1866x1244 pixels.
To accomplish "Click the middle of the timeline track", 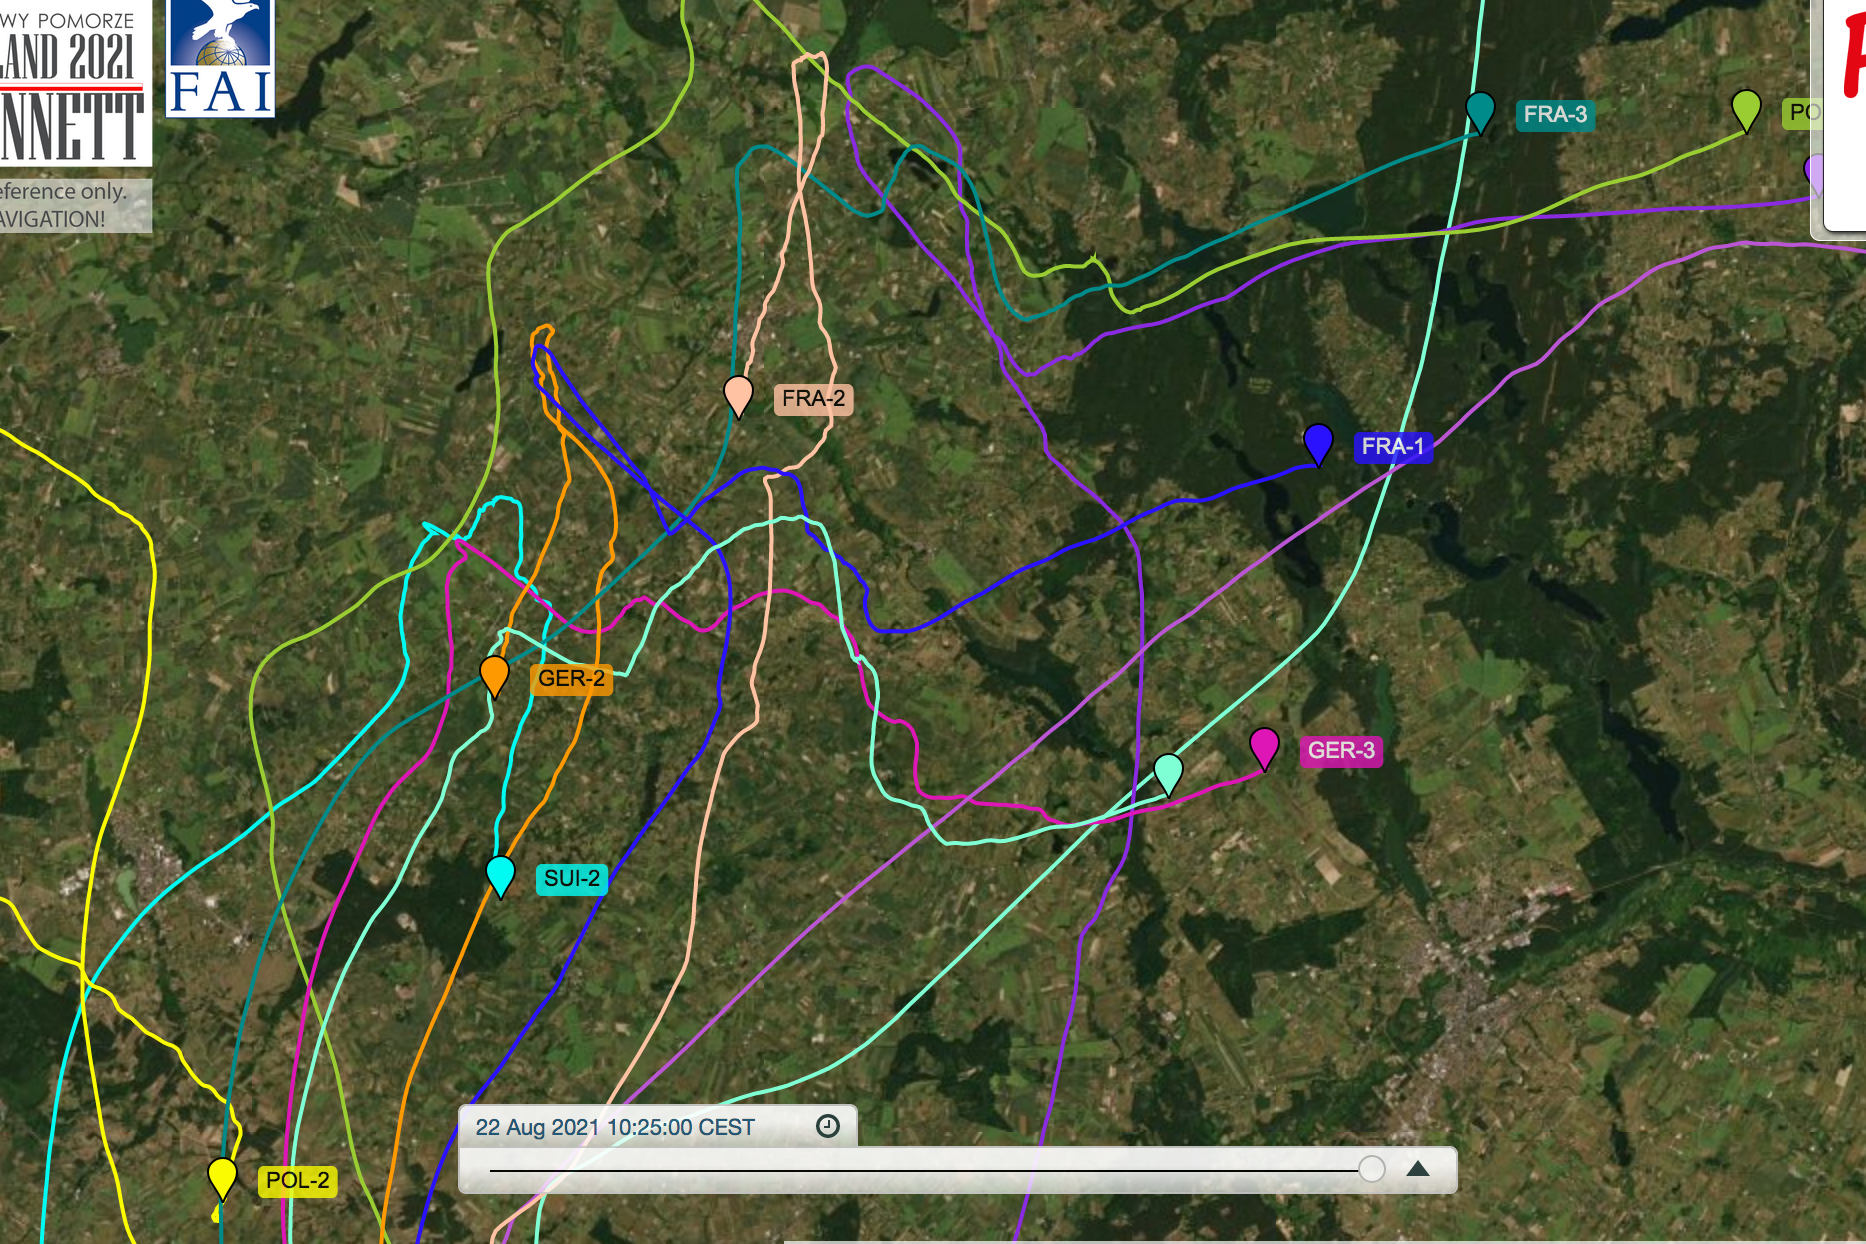I will [925, 1169].
